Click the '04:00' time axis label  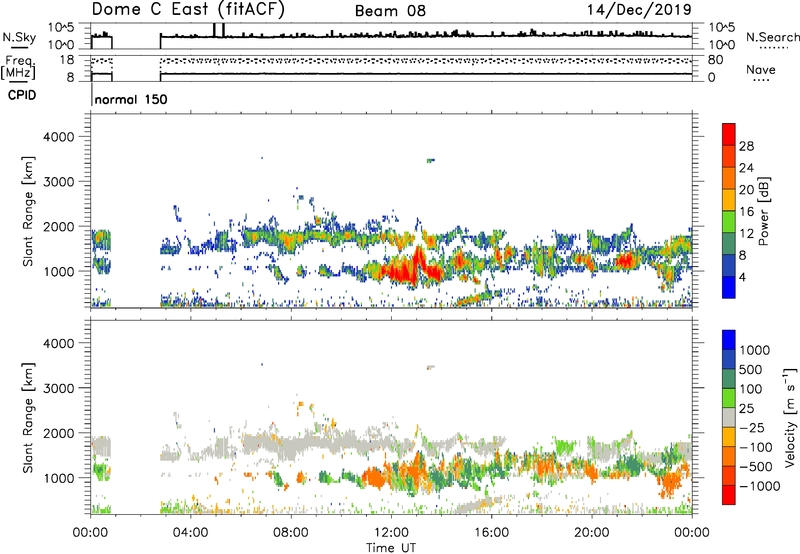191,533
